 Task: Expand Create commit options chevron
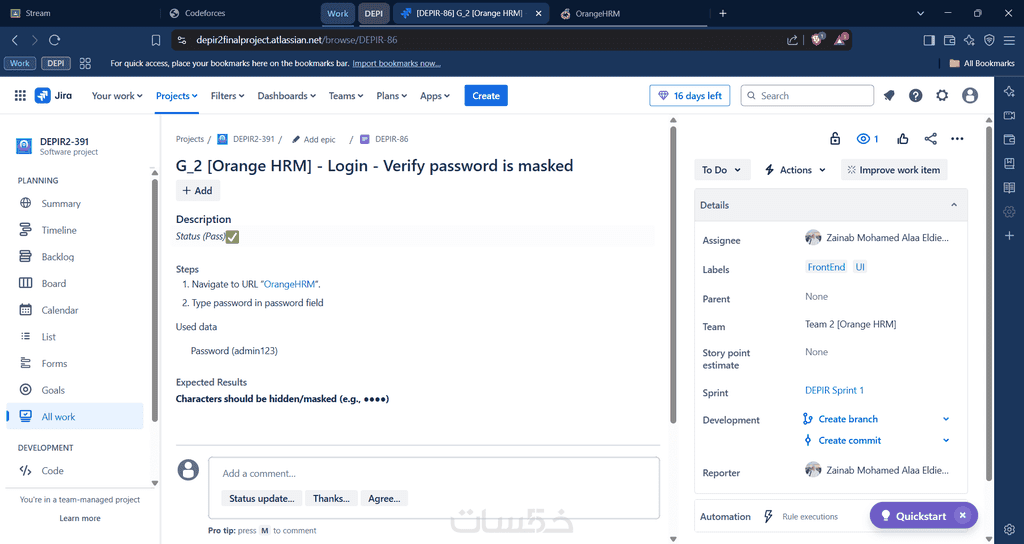[x=946, y=440]
